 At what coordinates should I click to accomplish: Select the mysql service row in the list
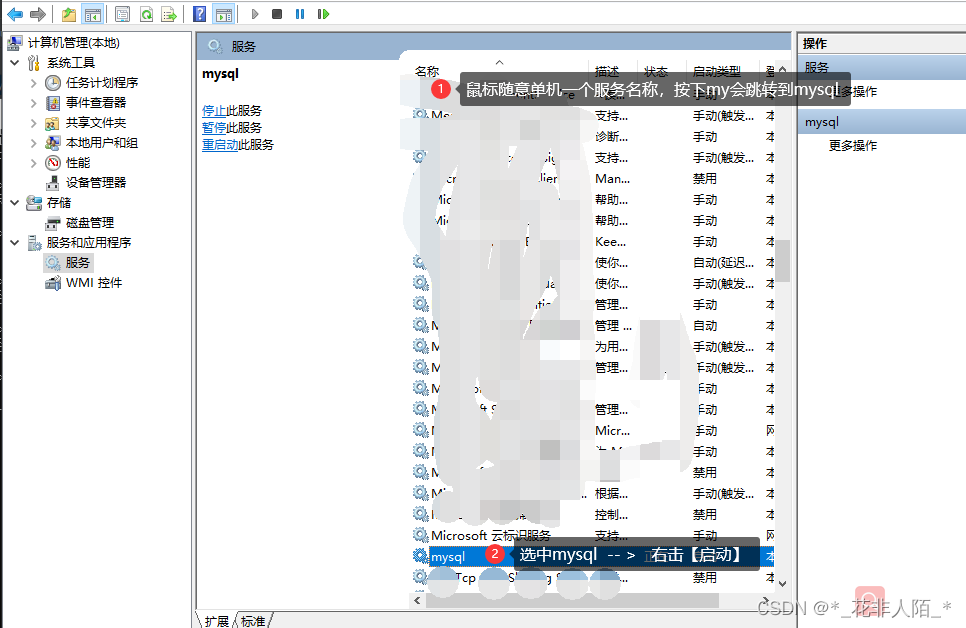447,557
